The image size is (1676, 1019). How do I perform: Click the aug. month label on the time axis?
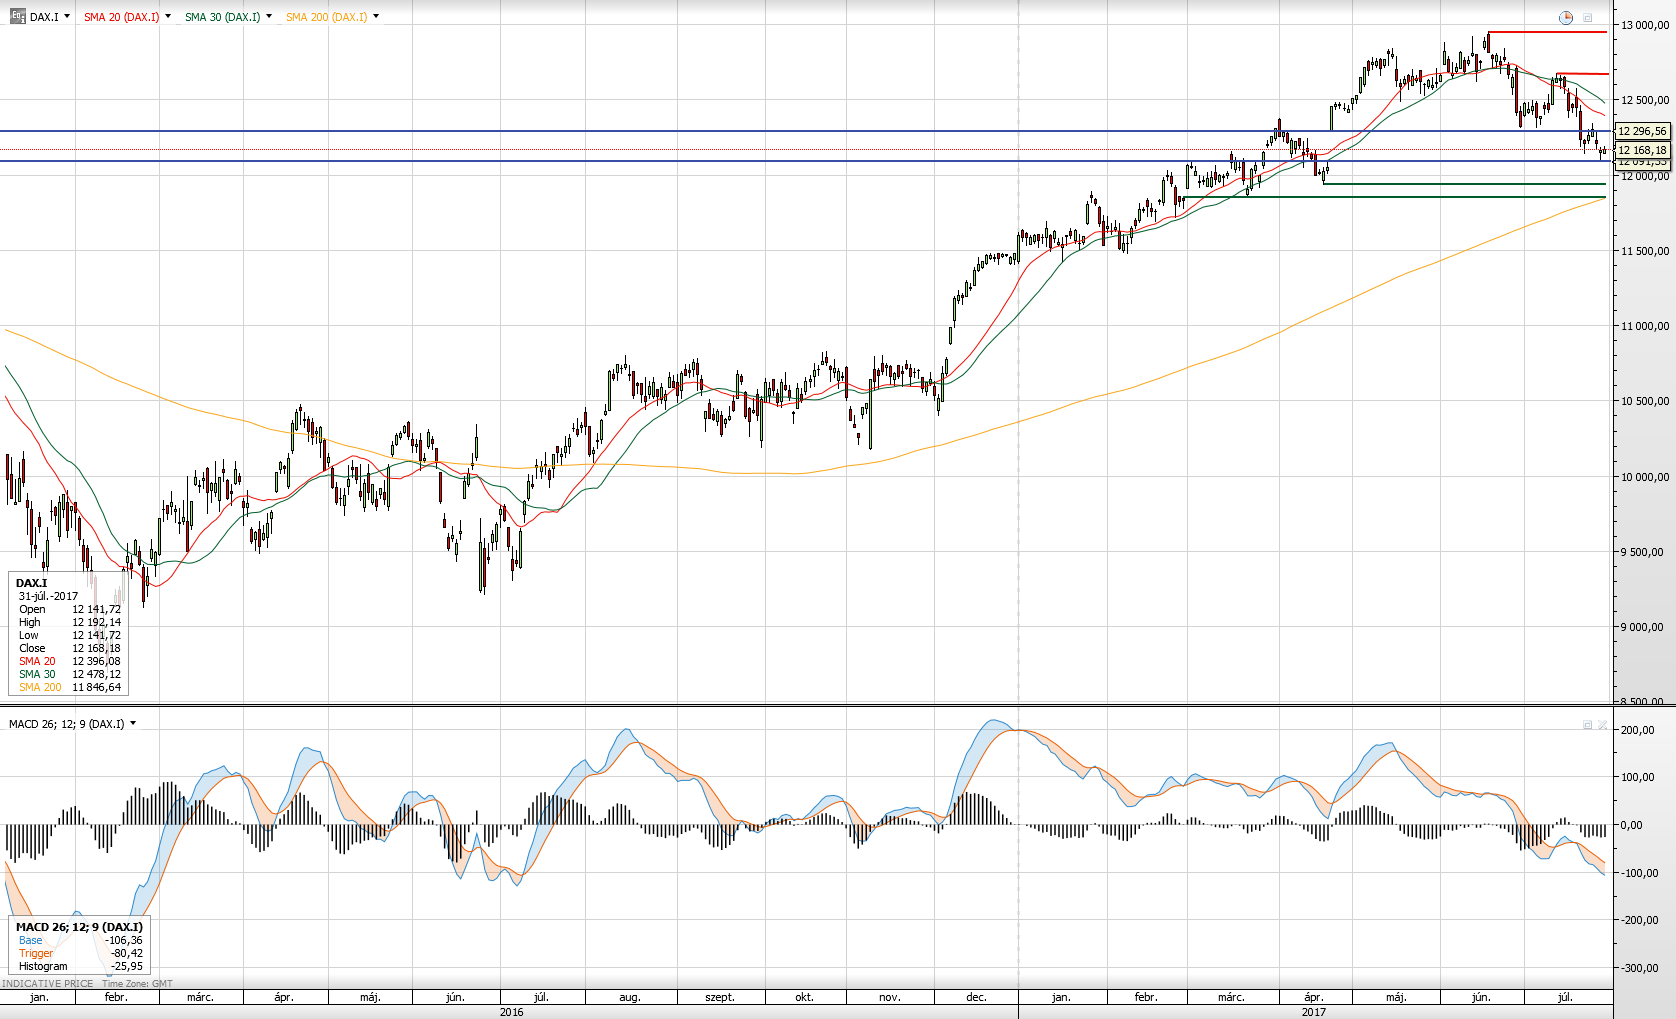(x=630, y=997)
